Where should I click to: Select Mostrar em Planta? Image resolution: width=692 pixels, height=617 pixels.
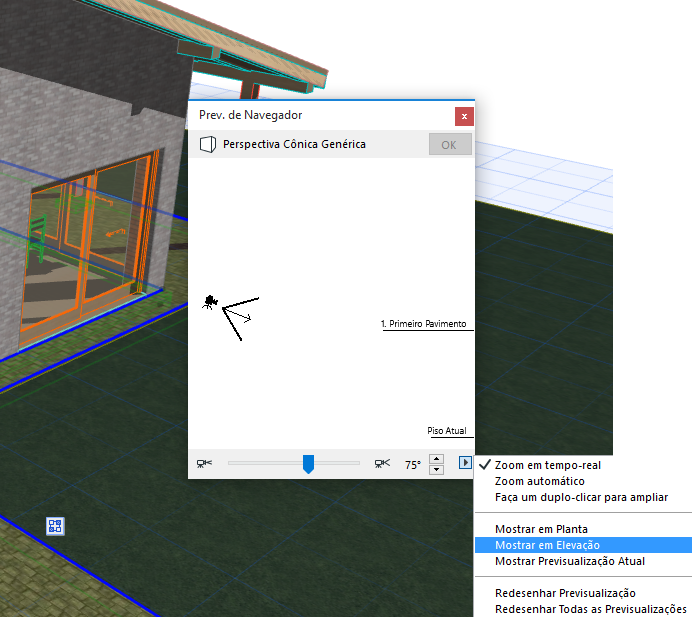point(541,529)
